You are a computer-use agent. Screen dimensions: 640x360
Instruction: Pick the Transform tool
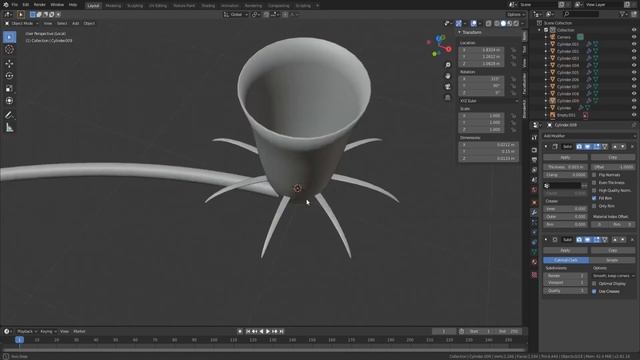(9, 100)
